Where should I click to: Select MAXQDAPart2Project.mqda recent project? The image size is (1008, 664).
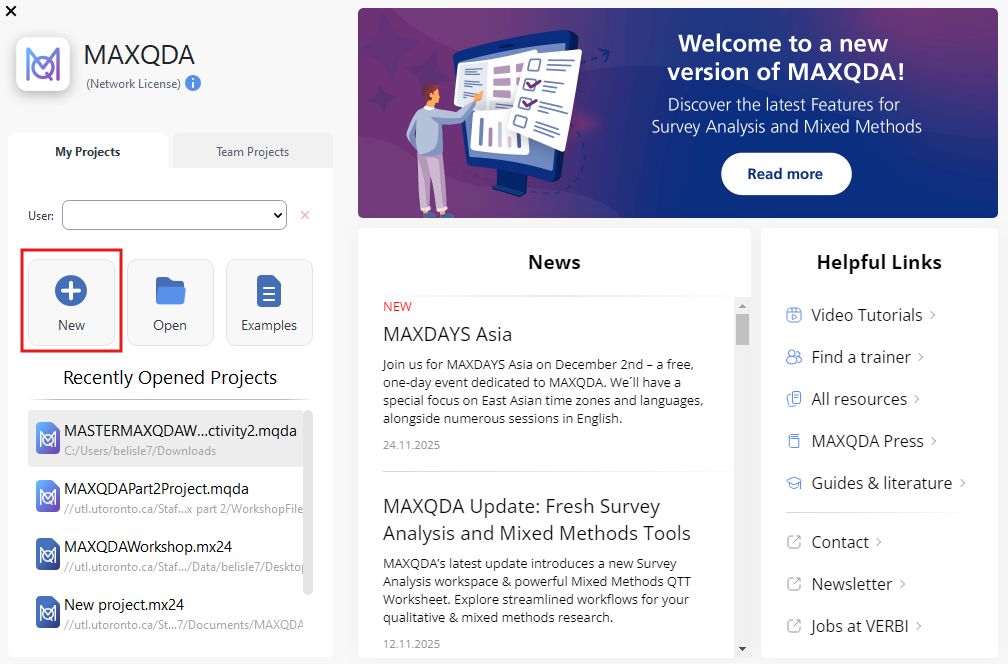(165, 496)
